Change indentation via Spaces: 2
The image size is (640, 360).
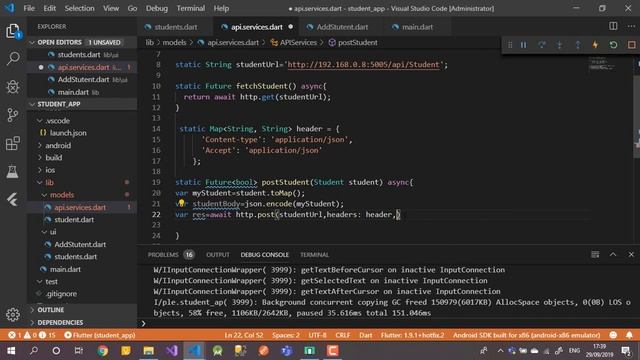[x=286, y=335]
